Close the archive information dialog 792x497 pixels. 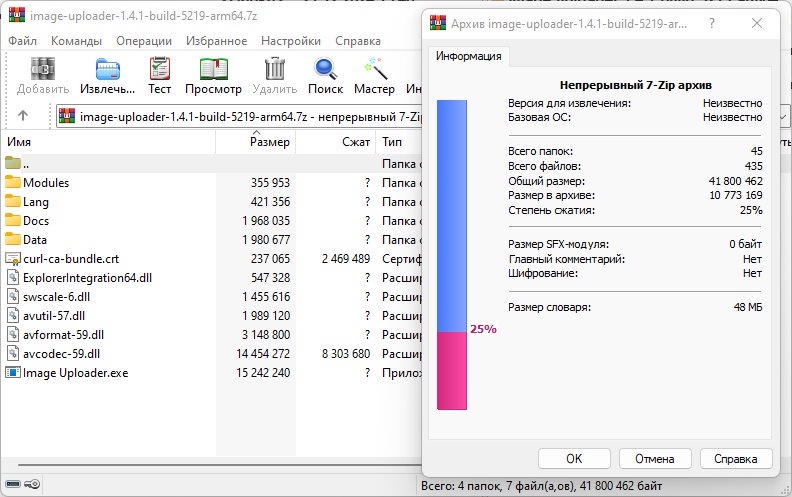click(757, 23)
